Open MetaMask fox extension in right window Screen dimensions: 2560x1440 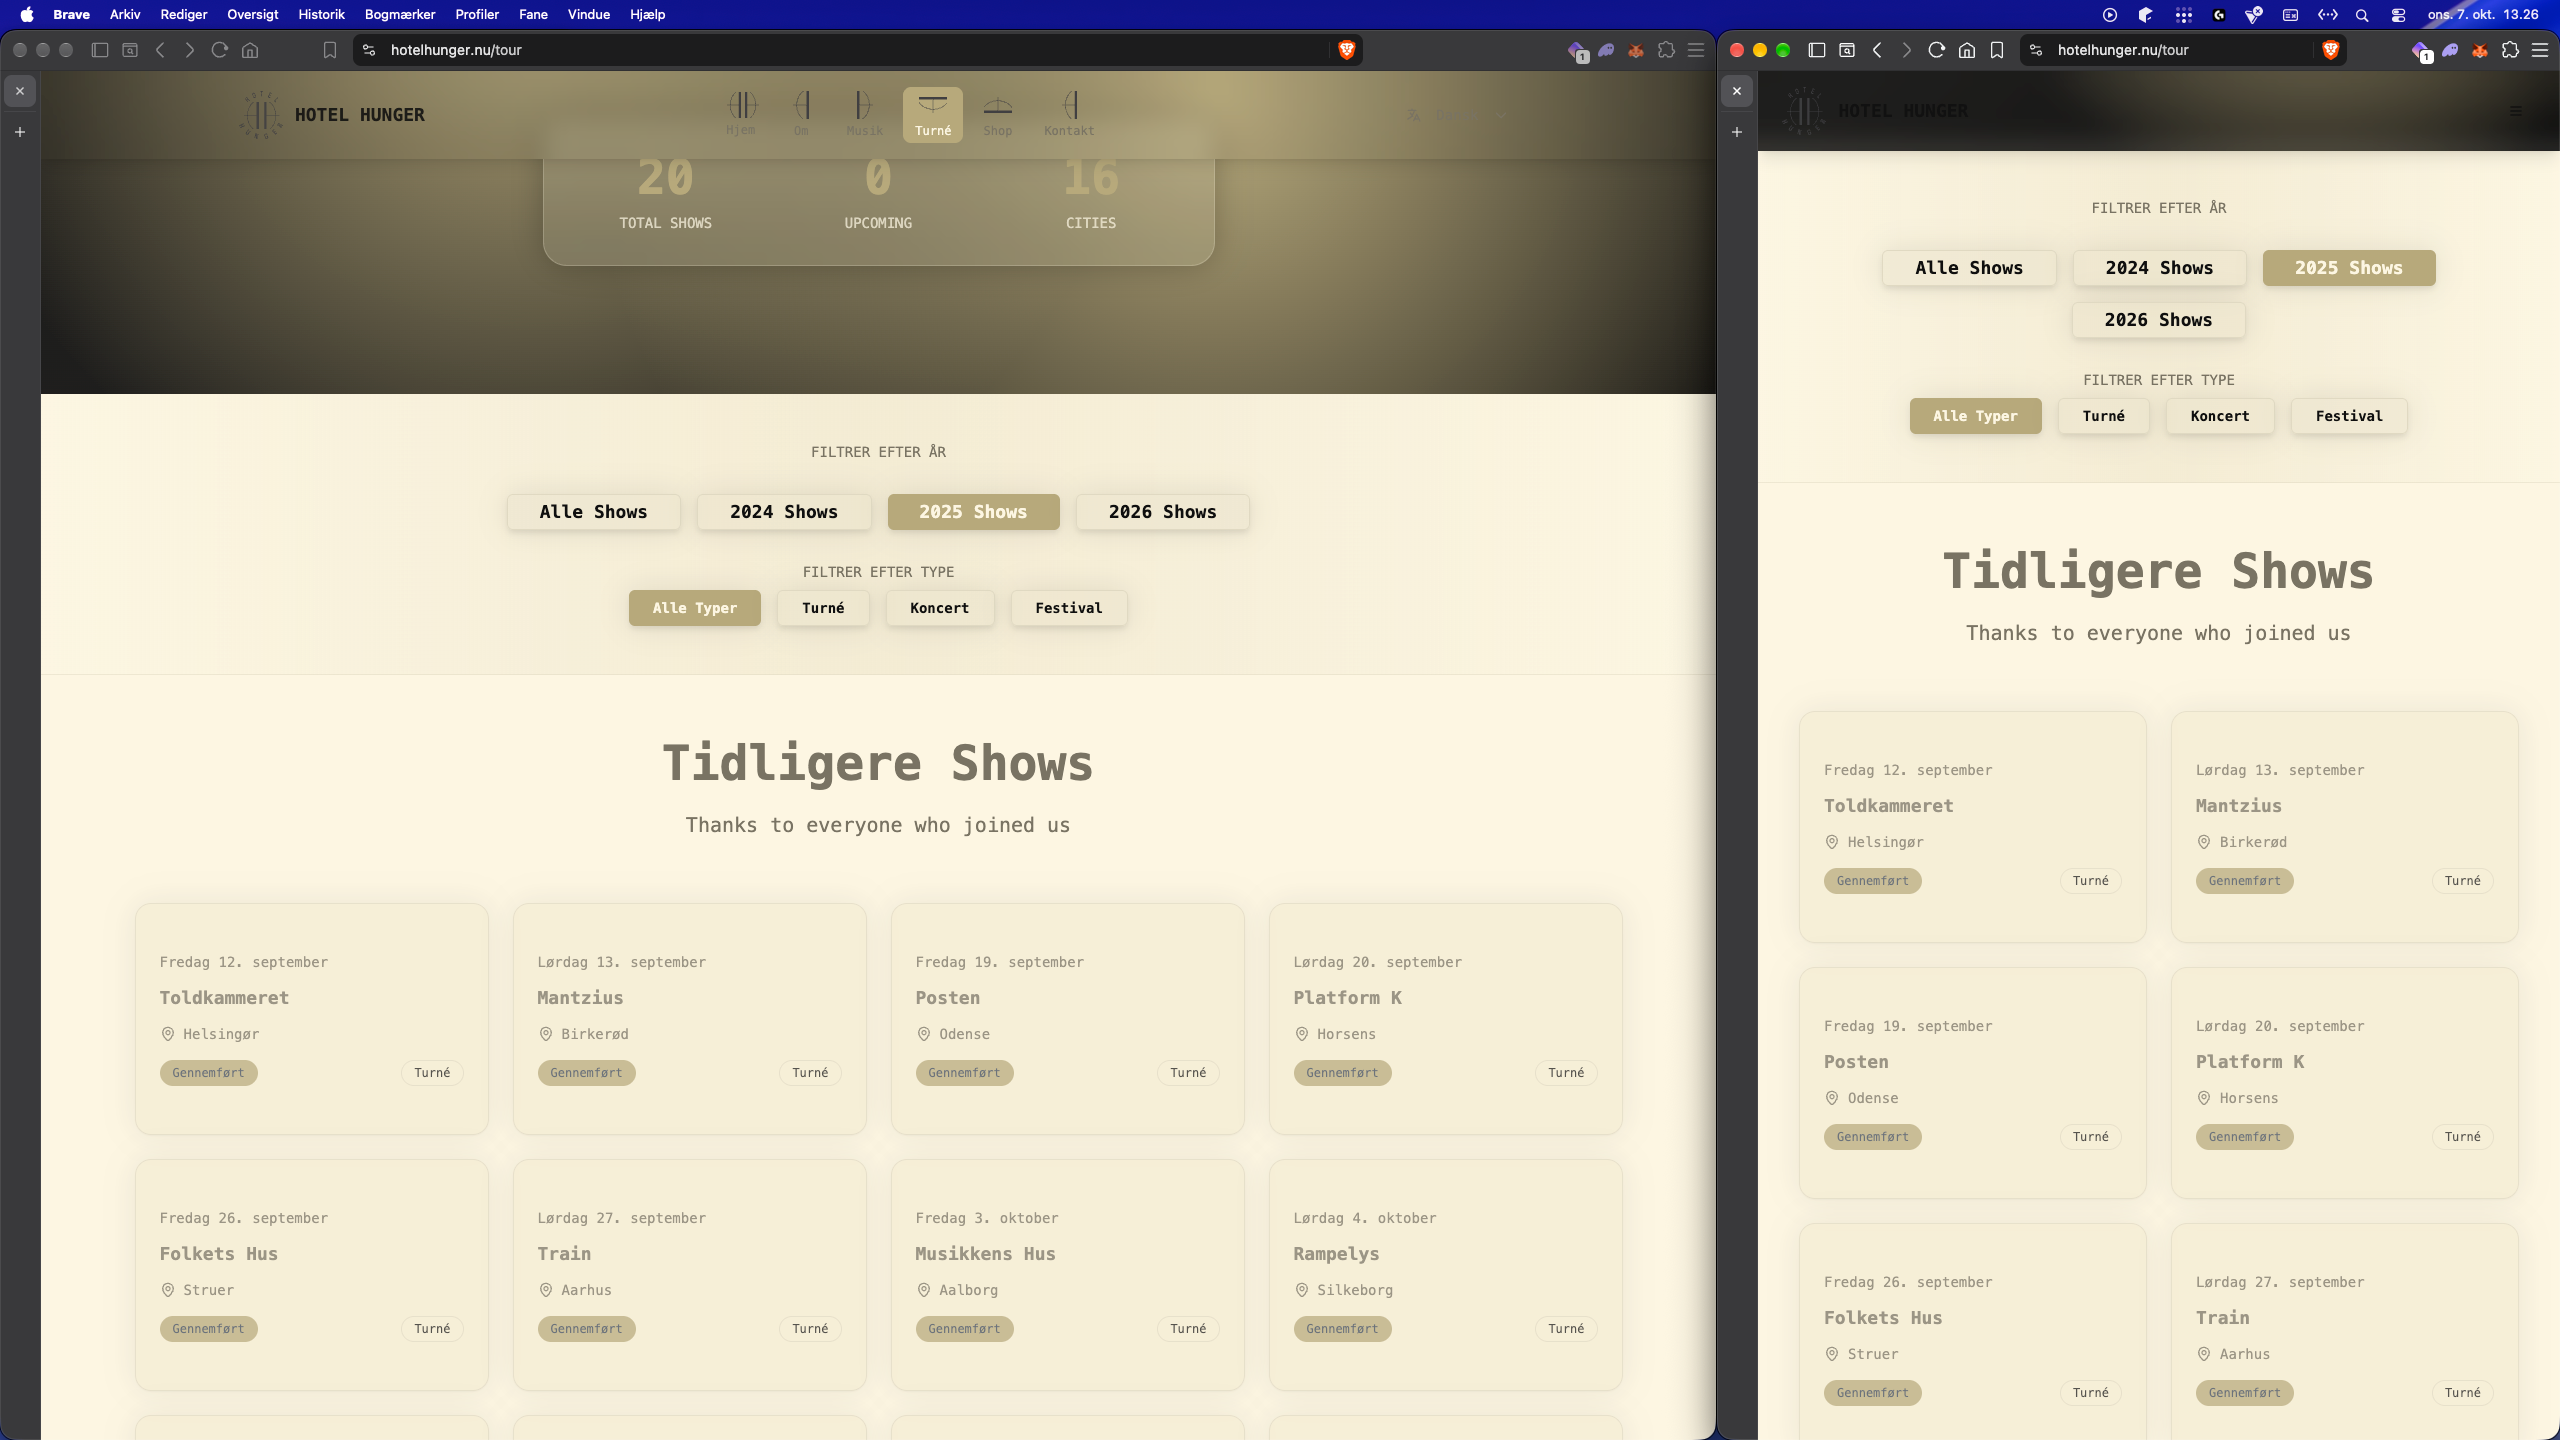[x=2480, y=50]
